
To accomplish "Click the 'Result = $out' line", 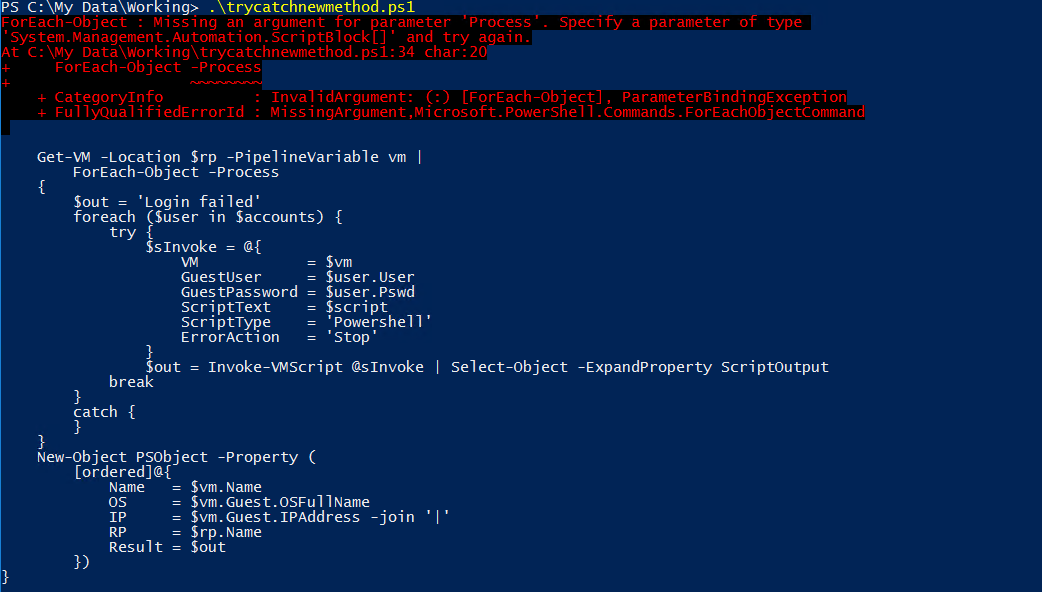I will tap(167, 547).
